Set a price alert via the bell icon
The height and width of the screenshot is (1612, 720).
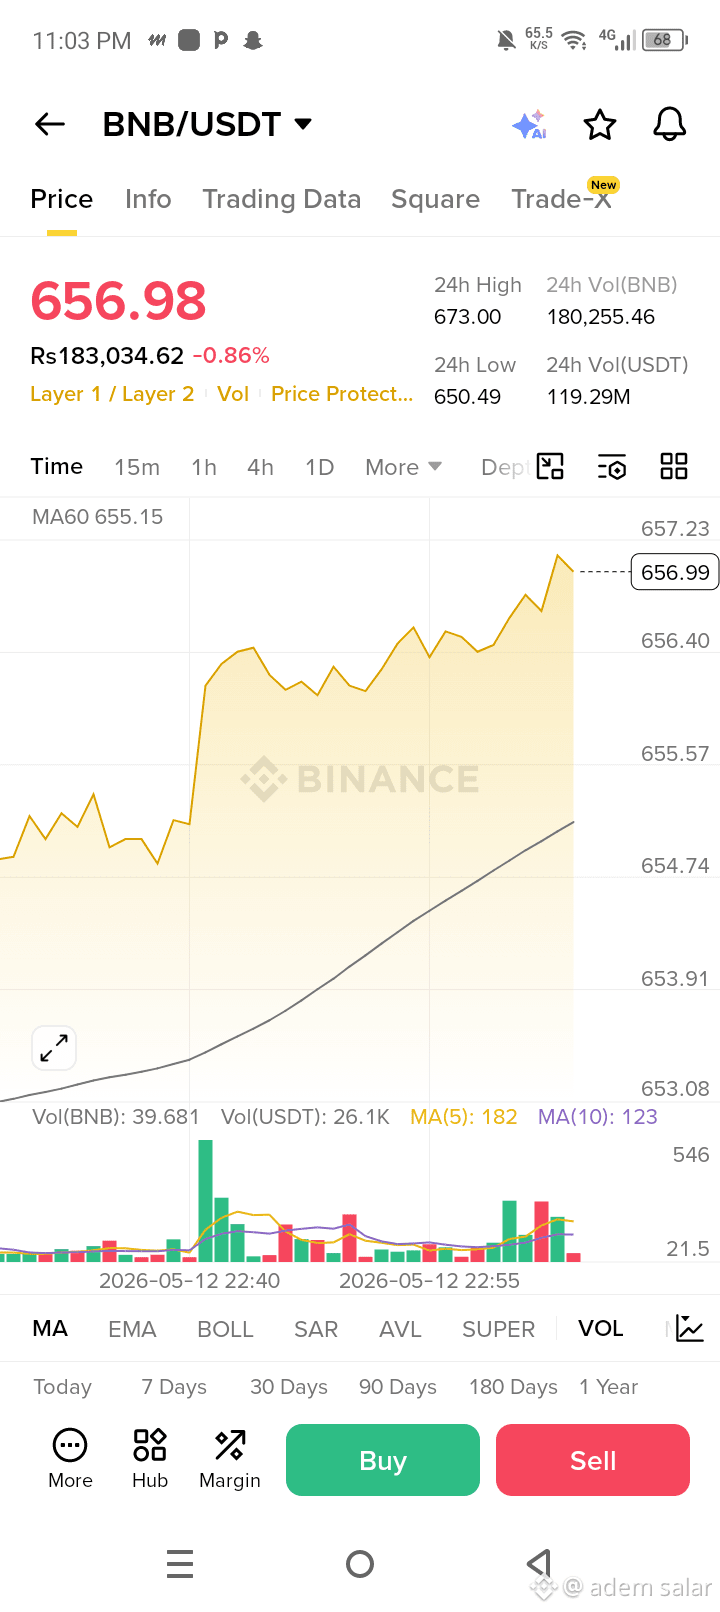point(670,125)
